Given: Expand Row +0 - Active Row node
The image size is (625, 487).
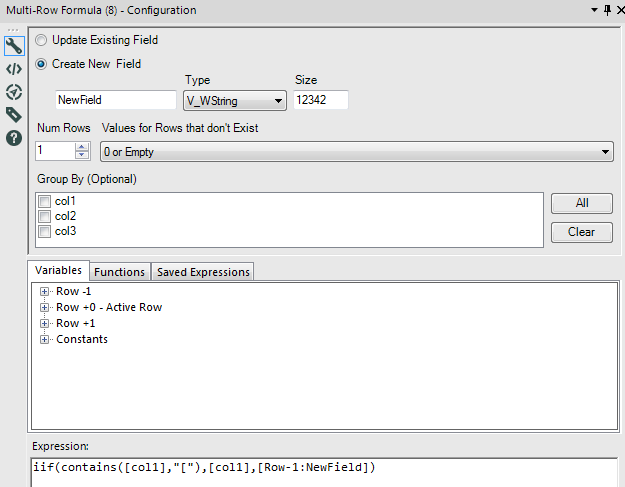Looking at the screenshot, I should coord(44,308).
